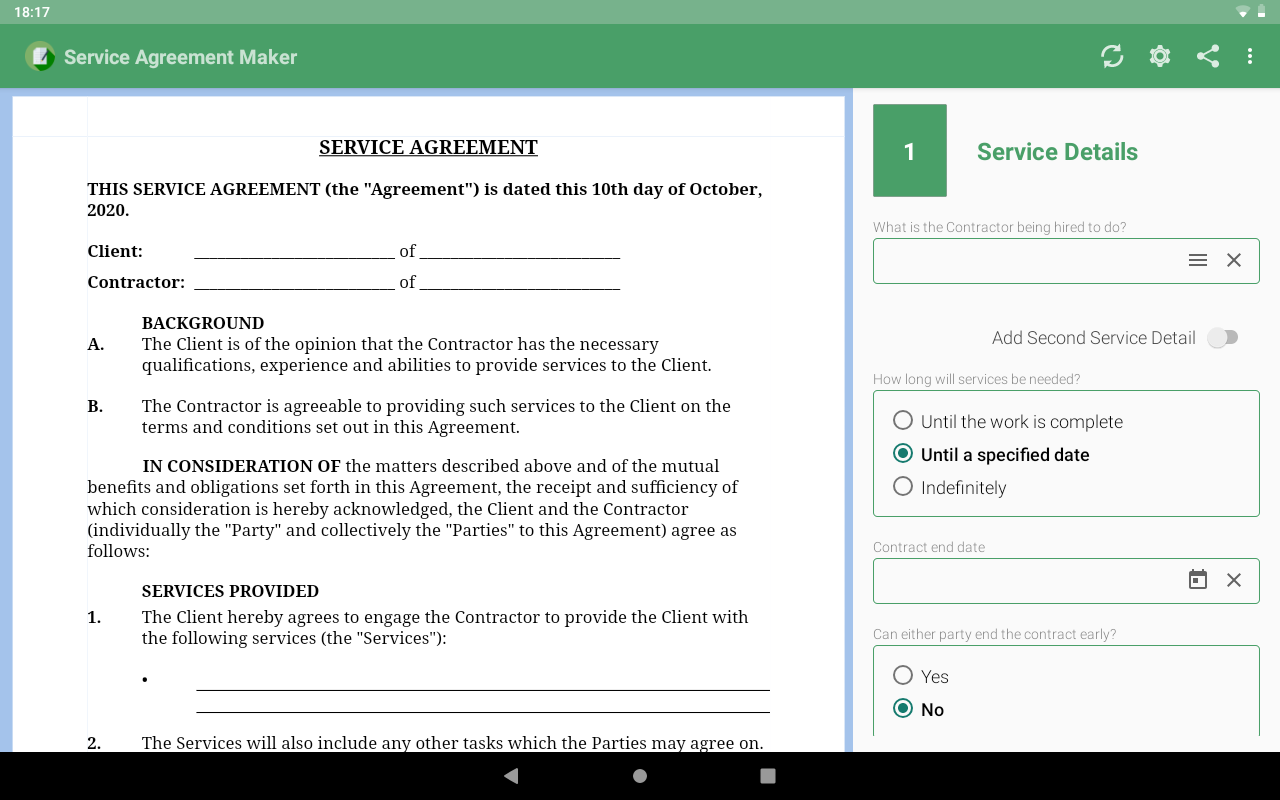The image size is (1280, 800).
Task: Select Indefinitely duration option
Action: point(950,487)
